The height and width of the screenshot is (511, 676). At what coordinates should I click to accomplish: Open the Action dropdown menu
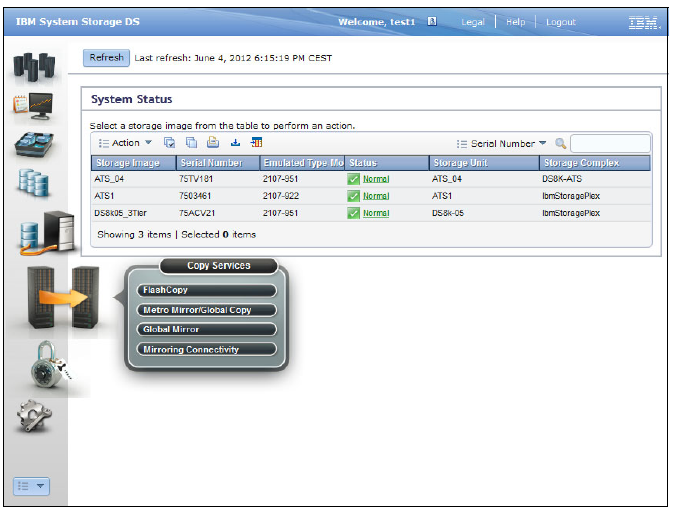coord(125,143)
